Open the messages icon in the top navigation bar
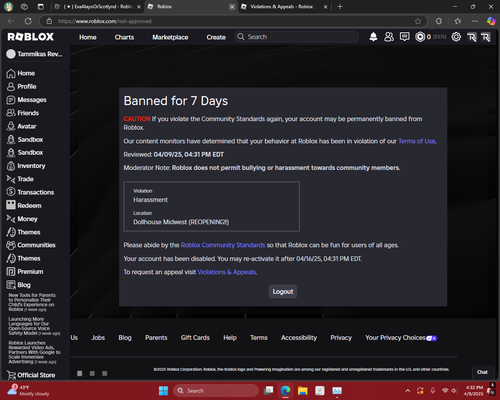The width and height of the screenshot is (500, 400). [x=405, y=37]
